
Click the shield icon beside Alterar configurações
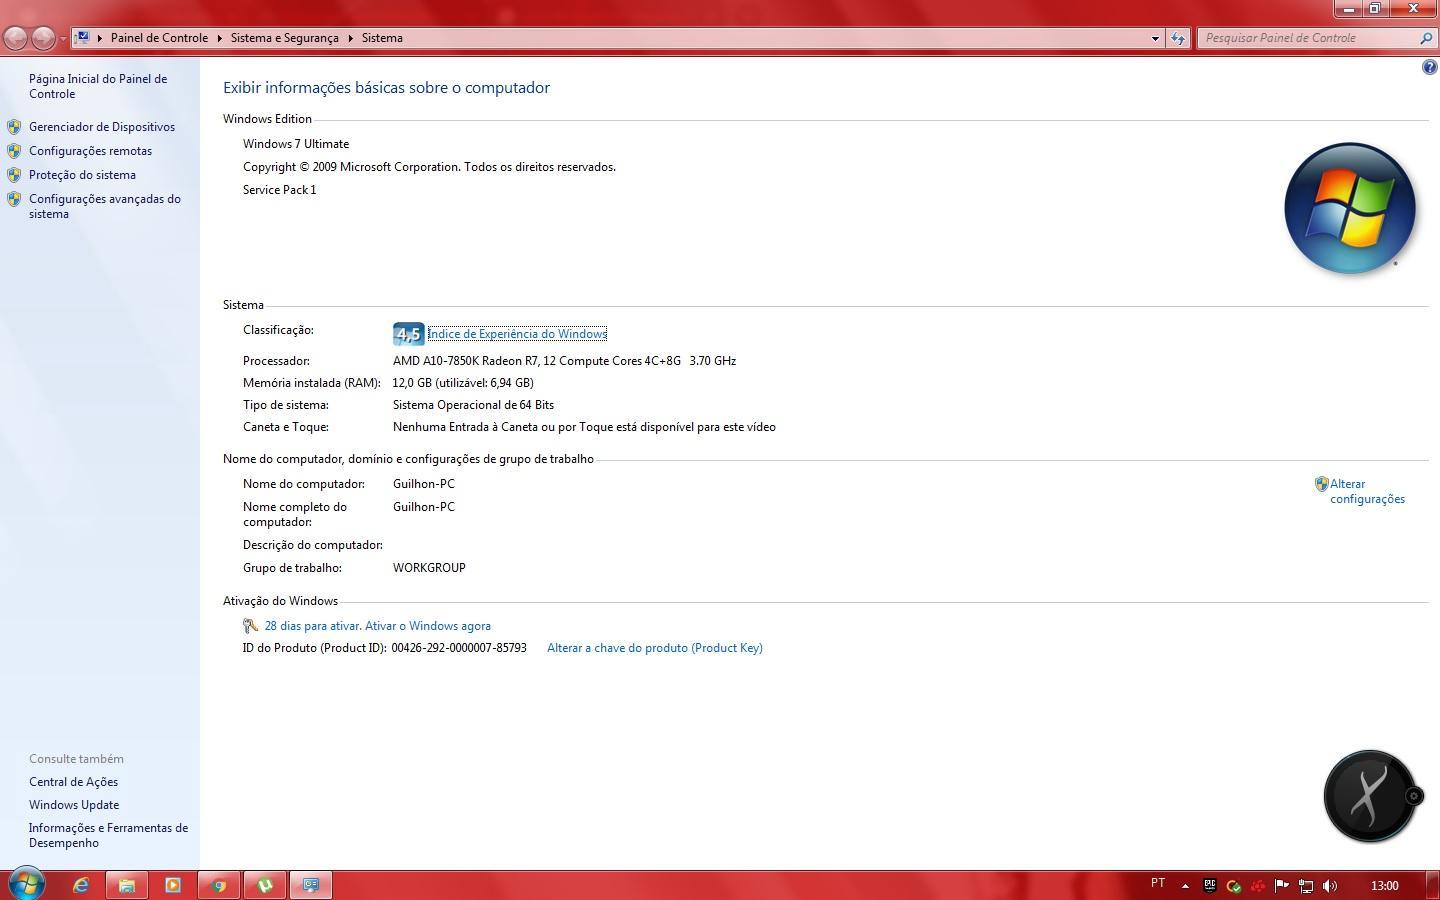tap(1321, 484)
